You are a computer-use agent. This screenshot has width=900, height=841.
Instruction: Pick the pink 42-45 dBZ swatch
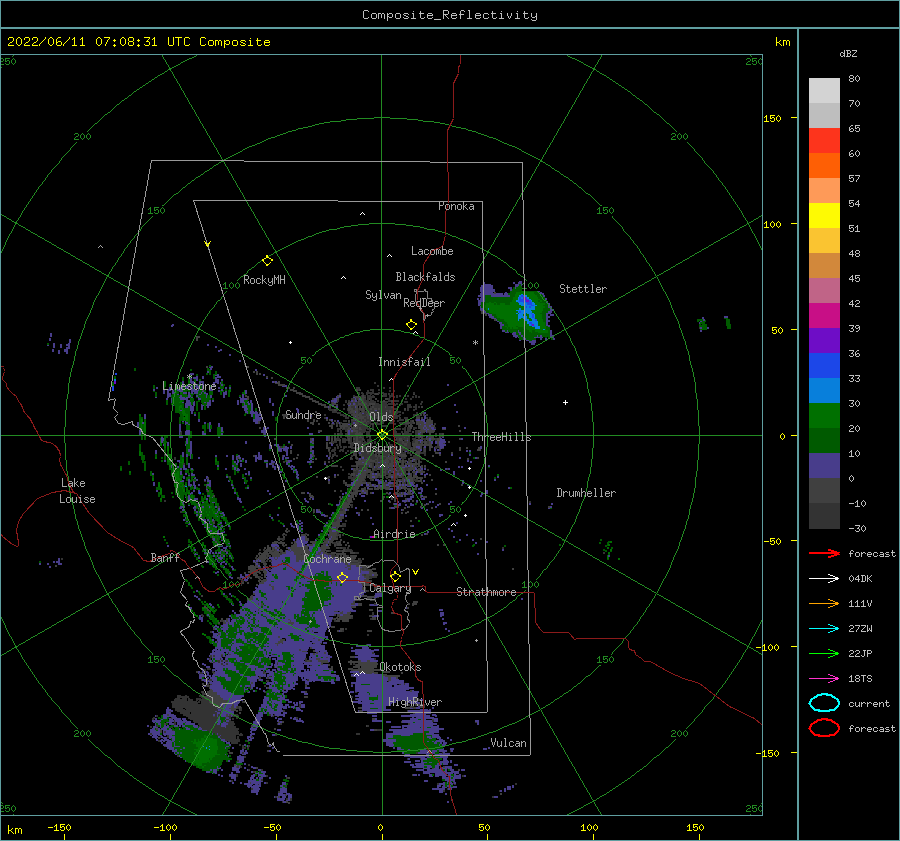pos(824,291)
